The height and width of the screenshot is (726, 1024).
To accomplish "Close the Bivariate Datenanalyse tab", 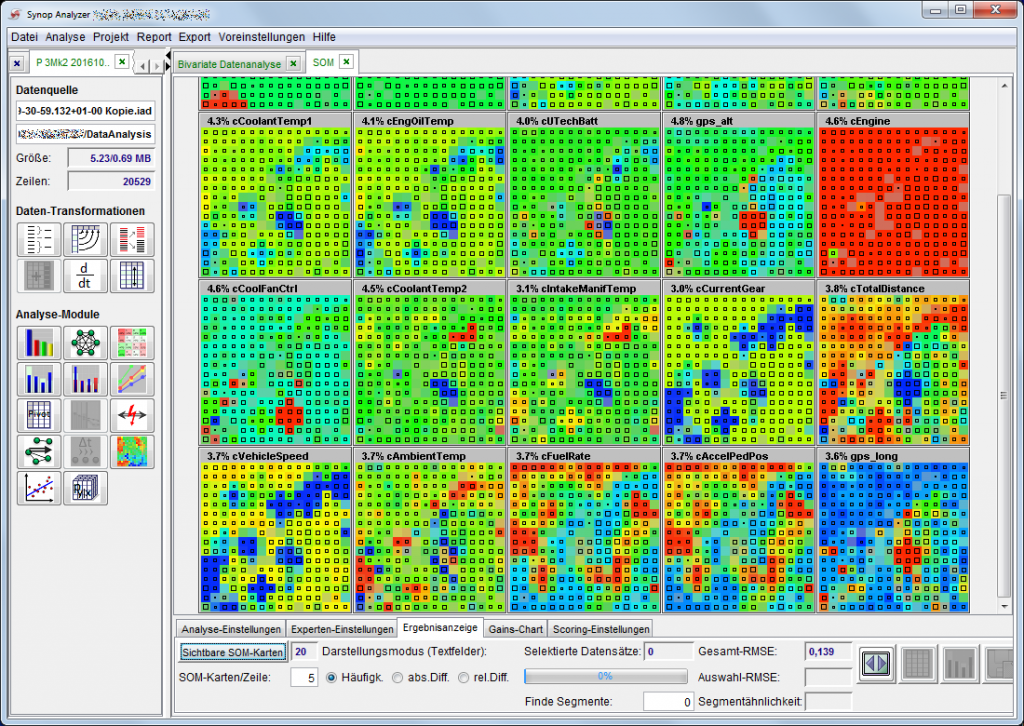I will 293,62.
